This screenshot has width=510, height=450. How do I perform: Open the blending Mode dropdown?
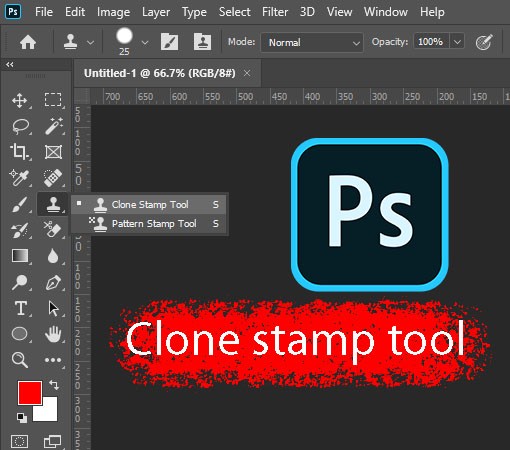[312, 42]
